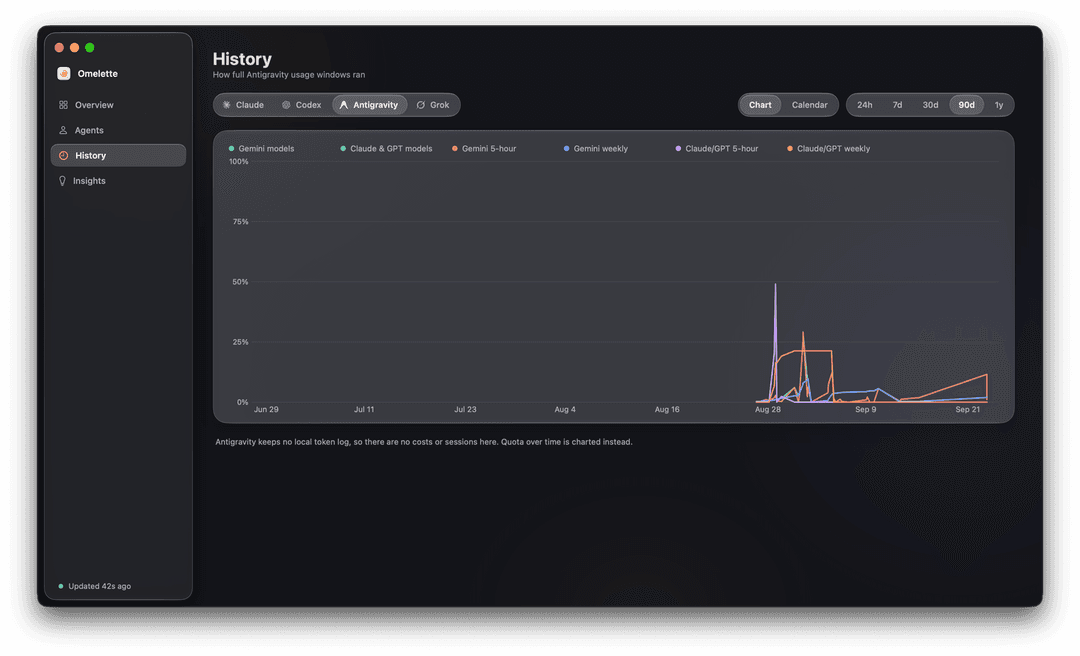Click the 50% y-axis label
Viewport: 1080px width, 656px height.
240,282
